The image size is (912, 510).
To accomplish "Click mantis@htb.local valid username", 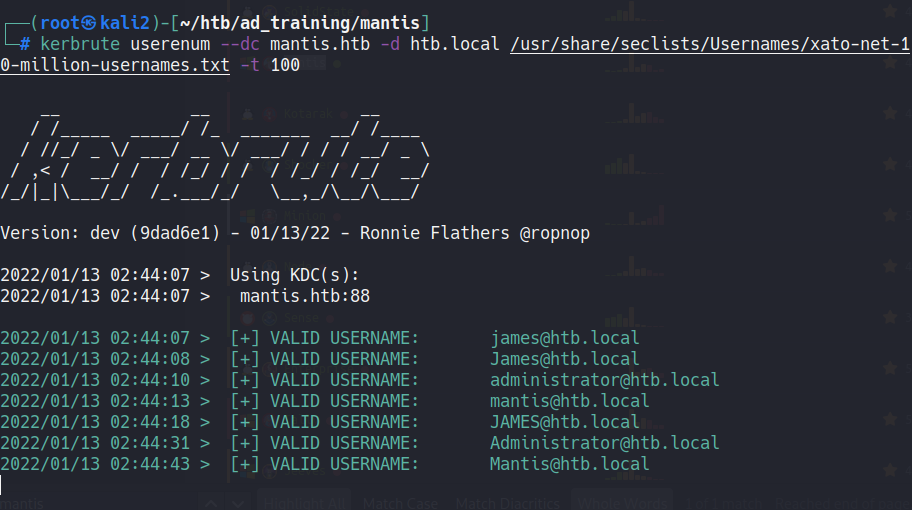I will pos(569,401).
